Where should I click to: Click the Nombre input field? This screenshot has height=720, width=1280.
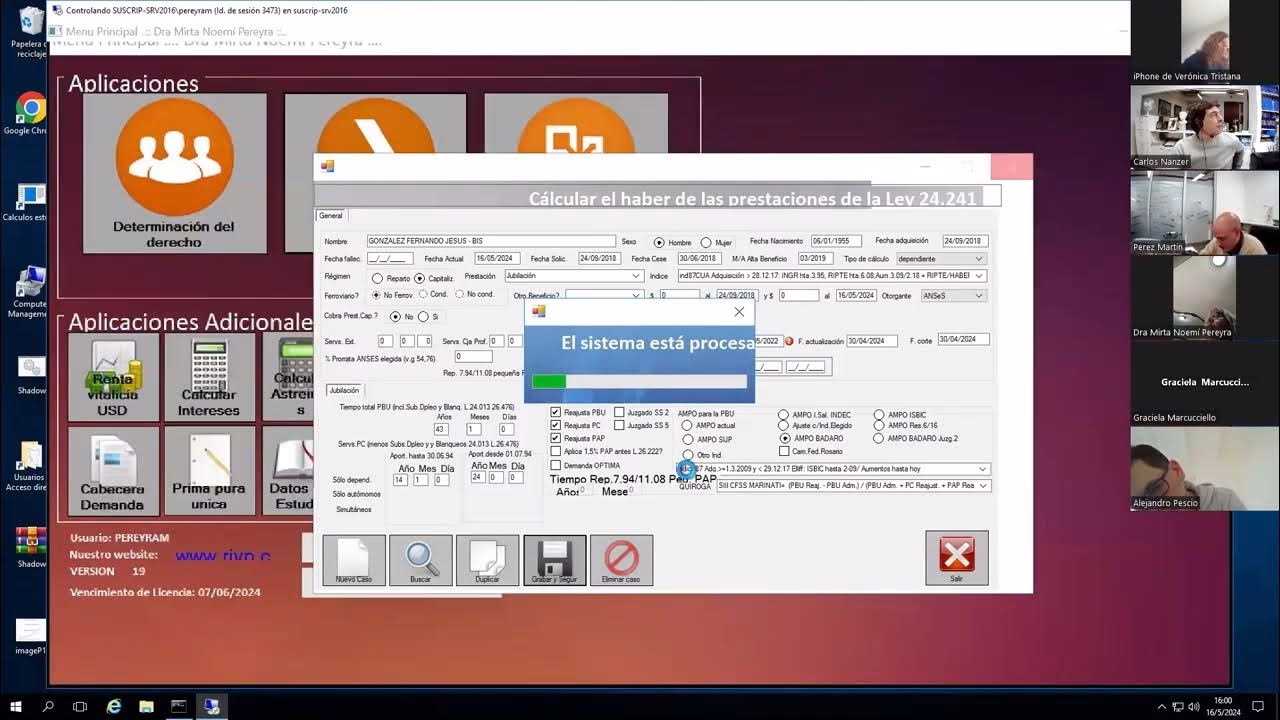490,241
